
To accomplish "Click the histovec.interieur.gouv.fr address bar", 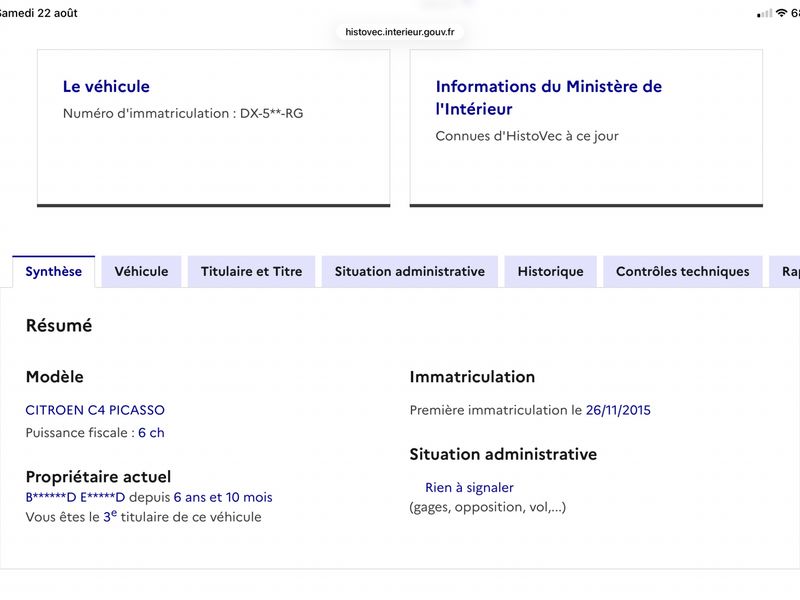I will click(x=399, y=32).
